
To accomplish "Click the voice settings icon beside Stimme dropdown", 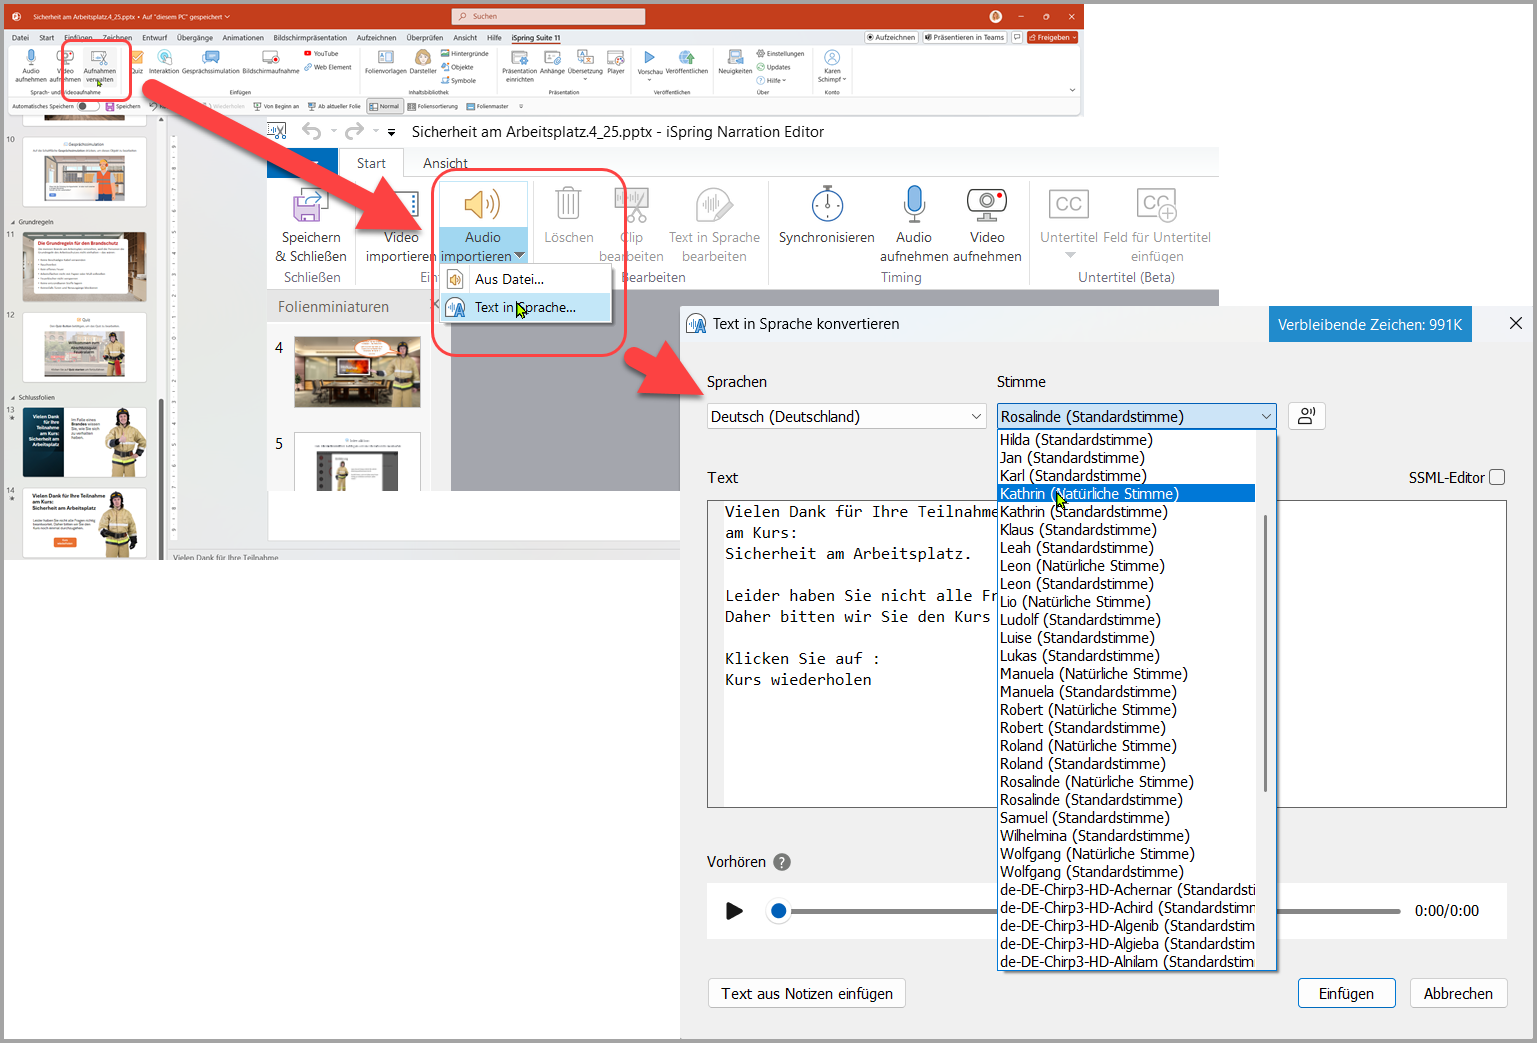I will [1306, 416].
